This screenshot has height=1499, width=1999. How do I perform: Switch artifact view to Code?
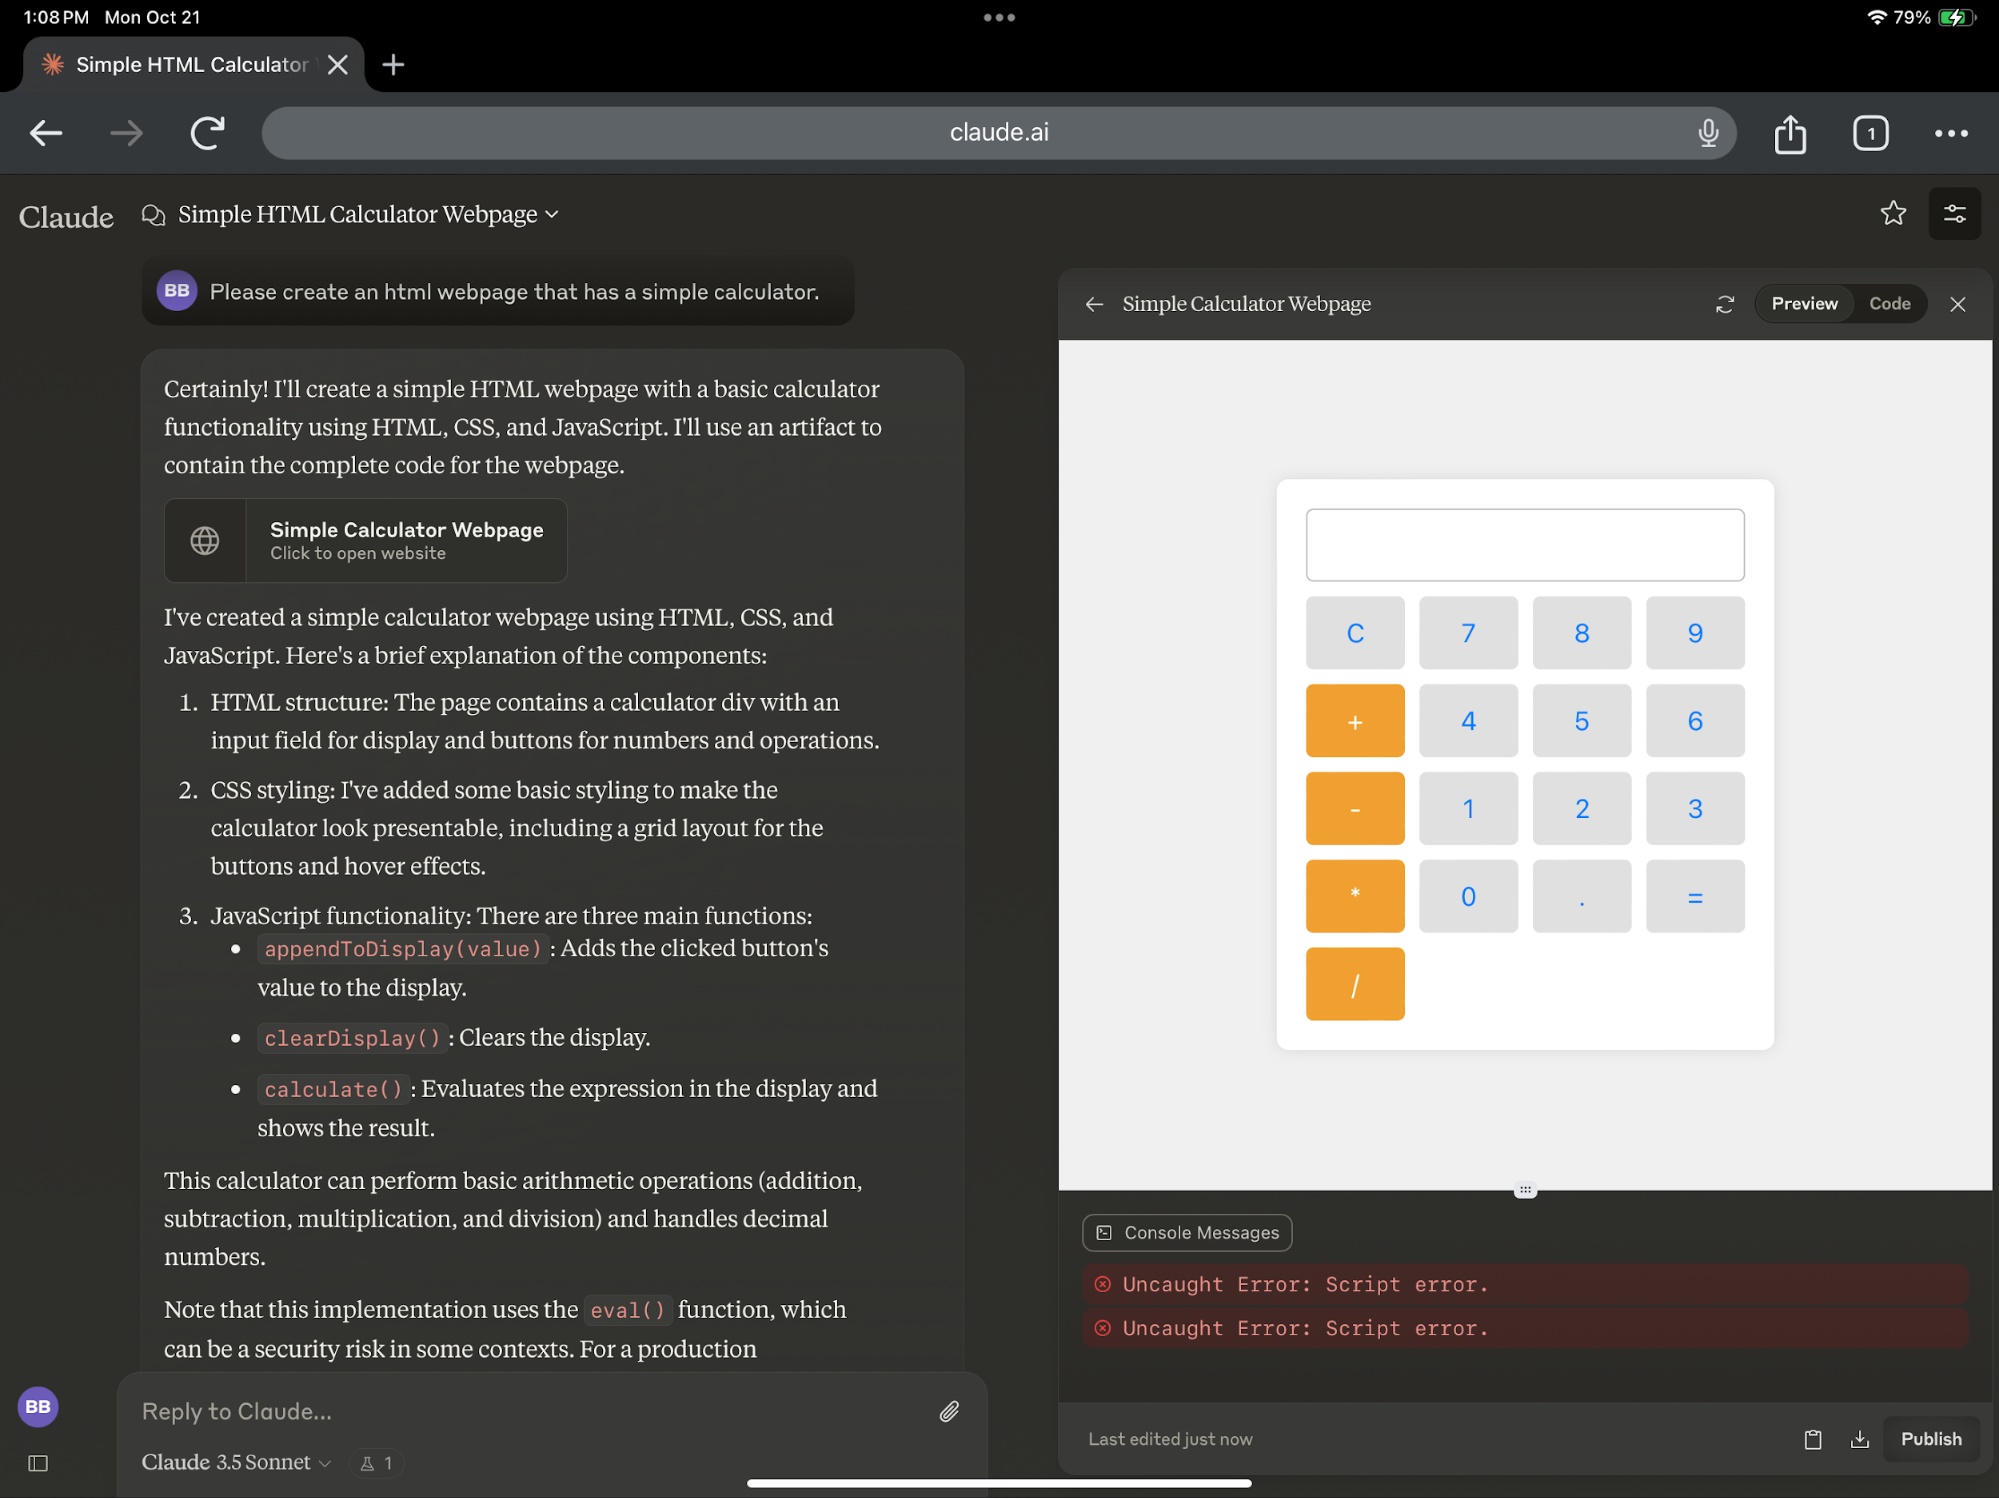[x=1889, y=304]
